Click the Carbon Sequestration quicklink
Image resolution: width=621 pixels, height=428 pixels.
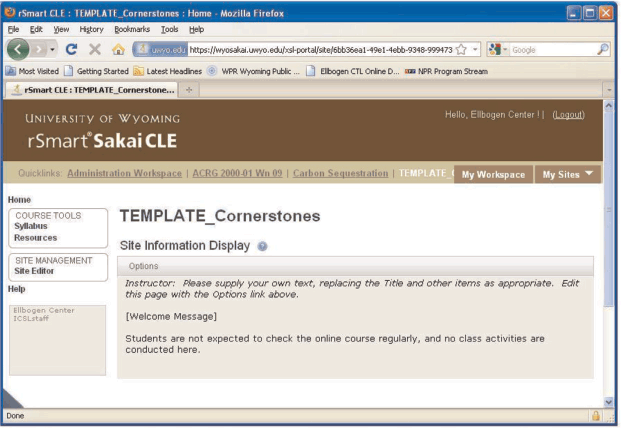pos(341,173)
